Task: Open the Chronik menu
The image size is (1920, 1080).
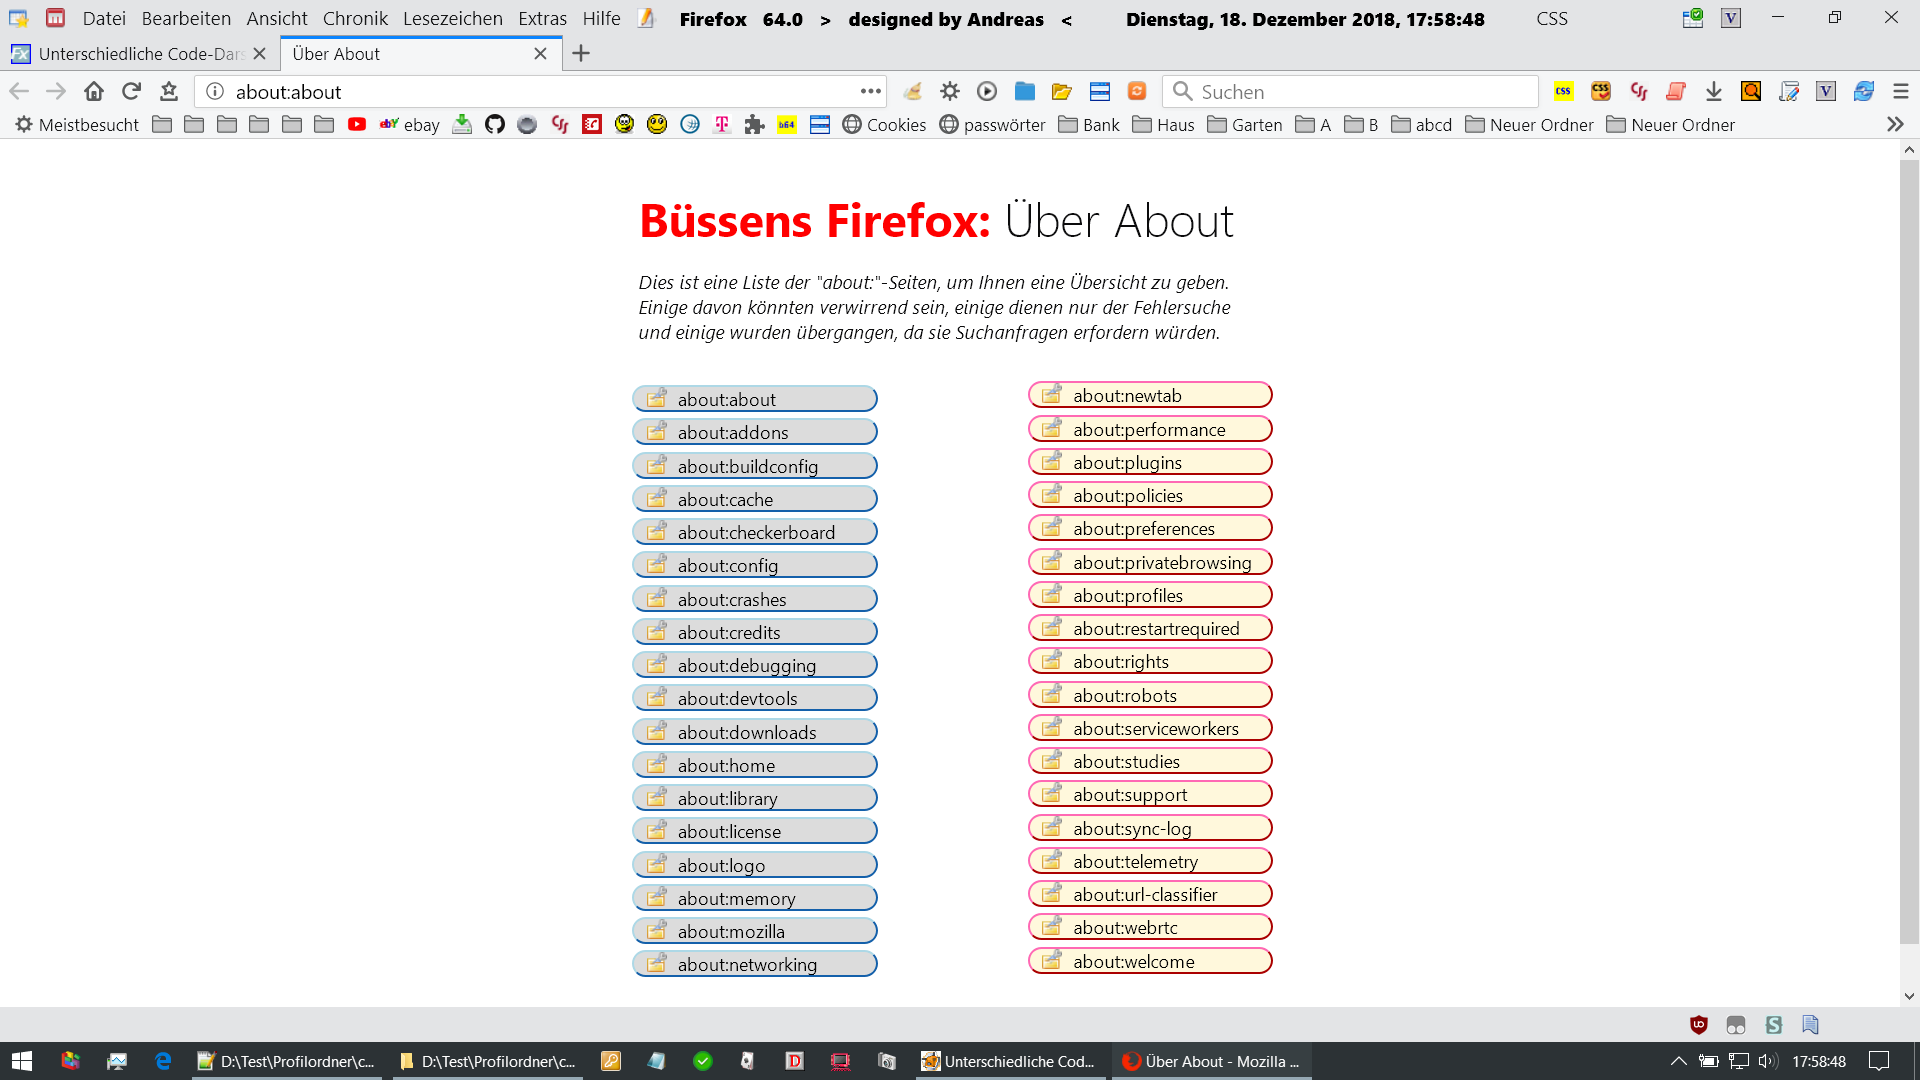Action: click(x=354, y=18)
